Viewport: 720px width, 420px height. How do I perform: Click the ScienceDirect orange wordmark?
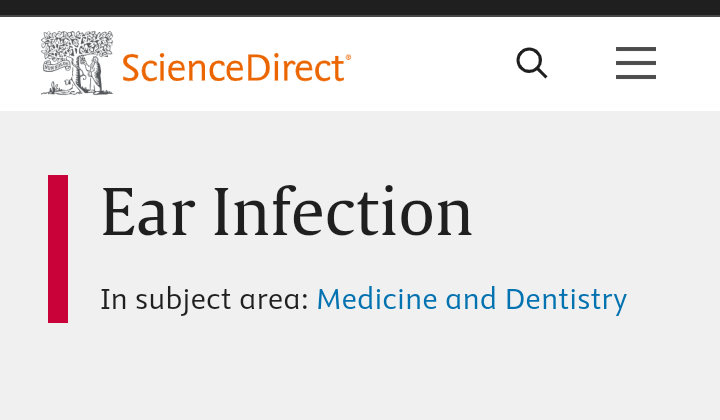[x=233, y=68]
